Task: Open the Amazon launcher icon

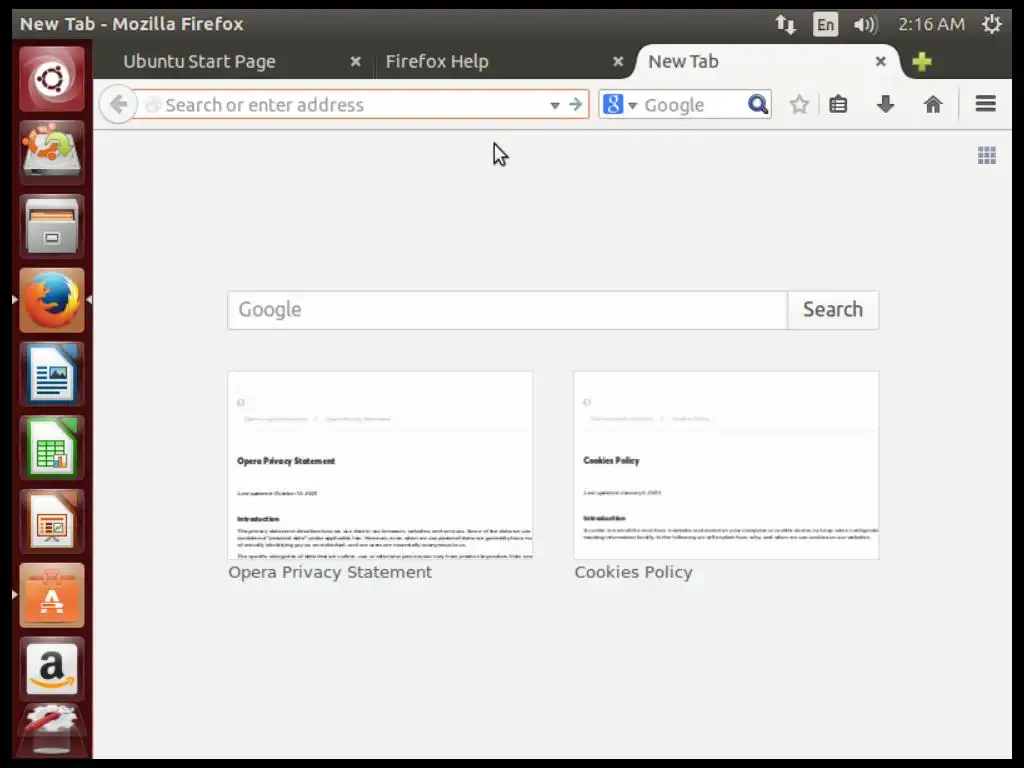Action: click(x=52, y=669)
